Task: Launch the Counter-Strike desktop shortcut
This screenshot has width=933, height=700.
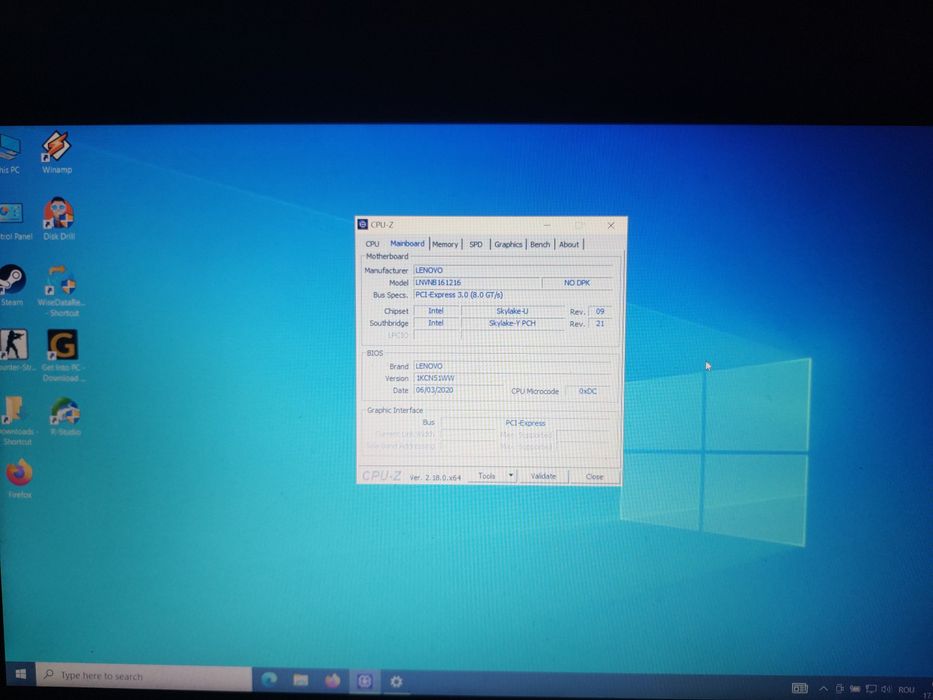Action: (14, 351)
